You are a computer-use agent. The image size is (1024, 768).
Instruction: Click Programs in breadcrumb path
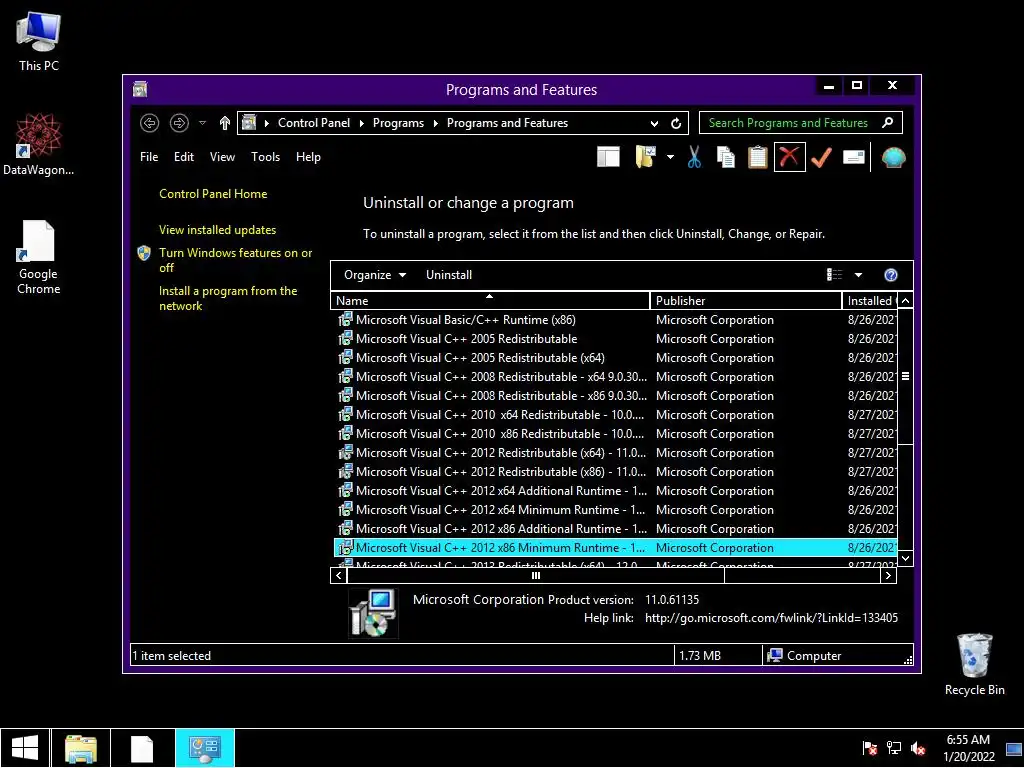coord(398,123)
